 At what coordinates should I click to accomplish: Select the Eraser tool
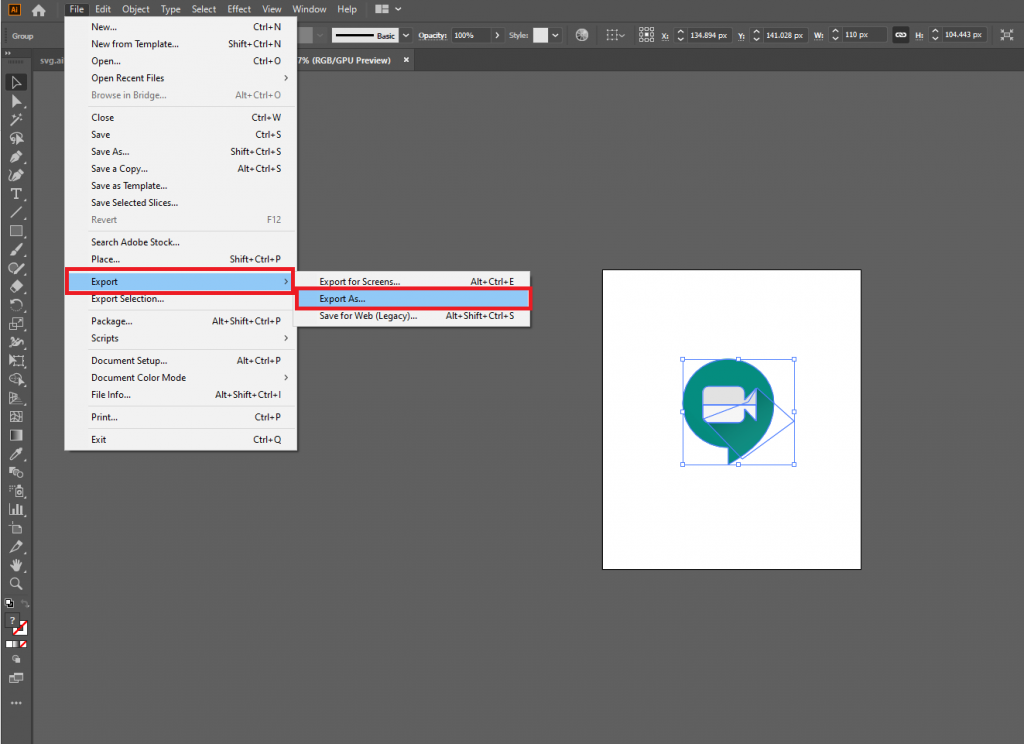point(16,286)
